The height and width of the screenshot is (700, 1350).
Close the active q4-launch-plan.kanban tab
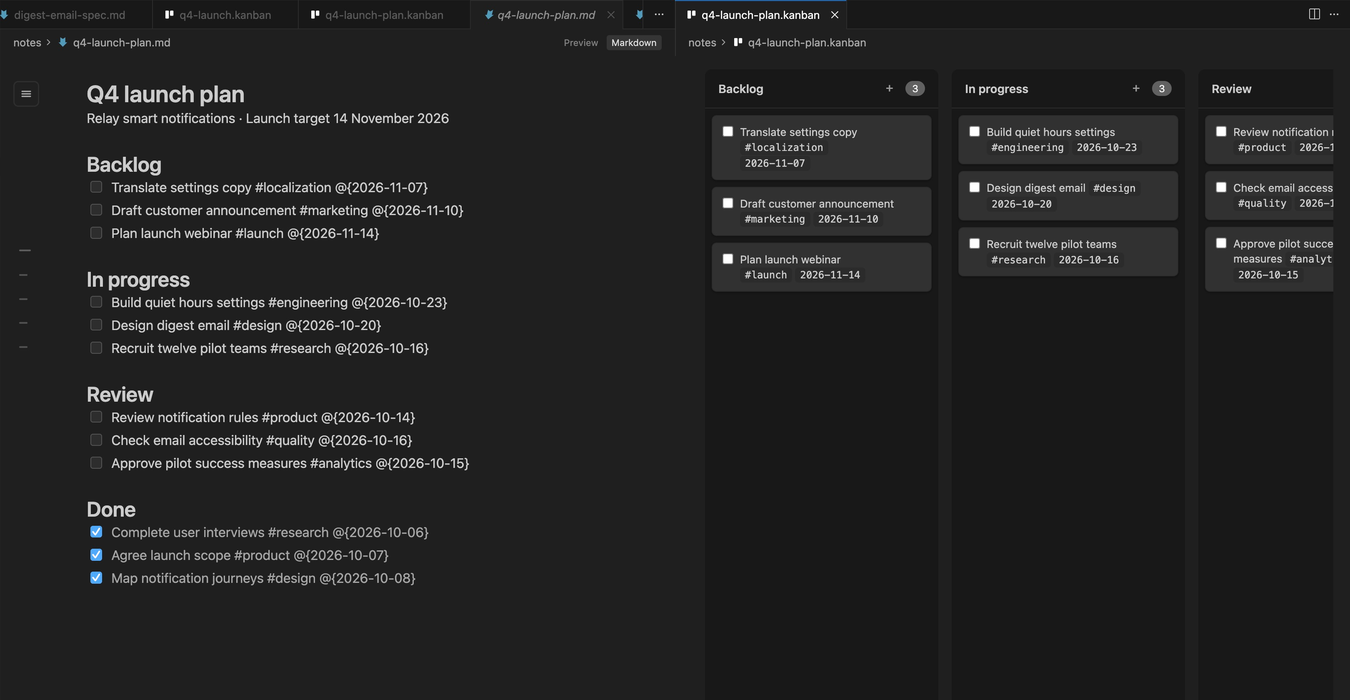click(x=834, y=15)
